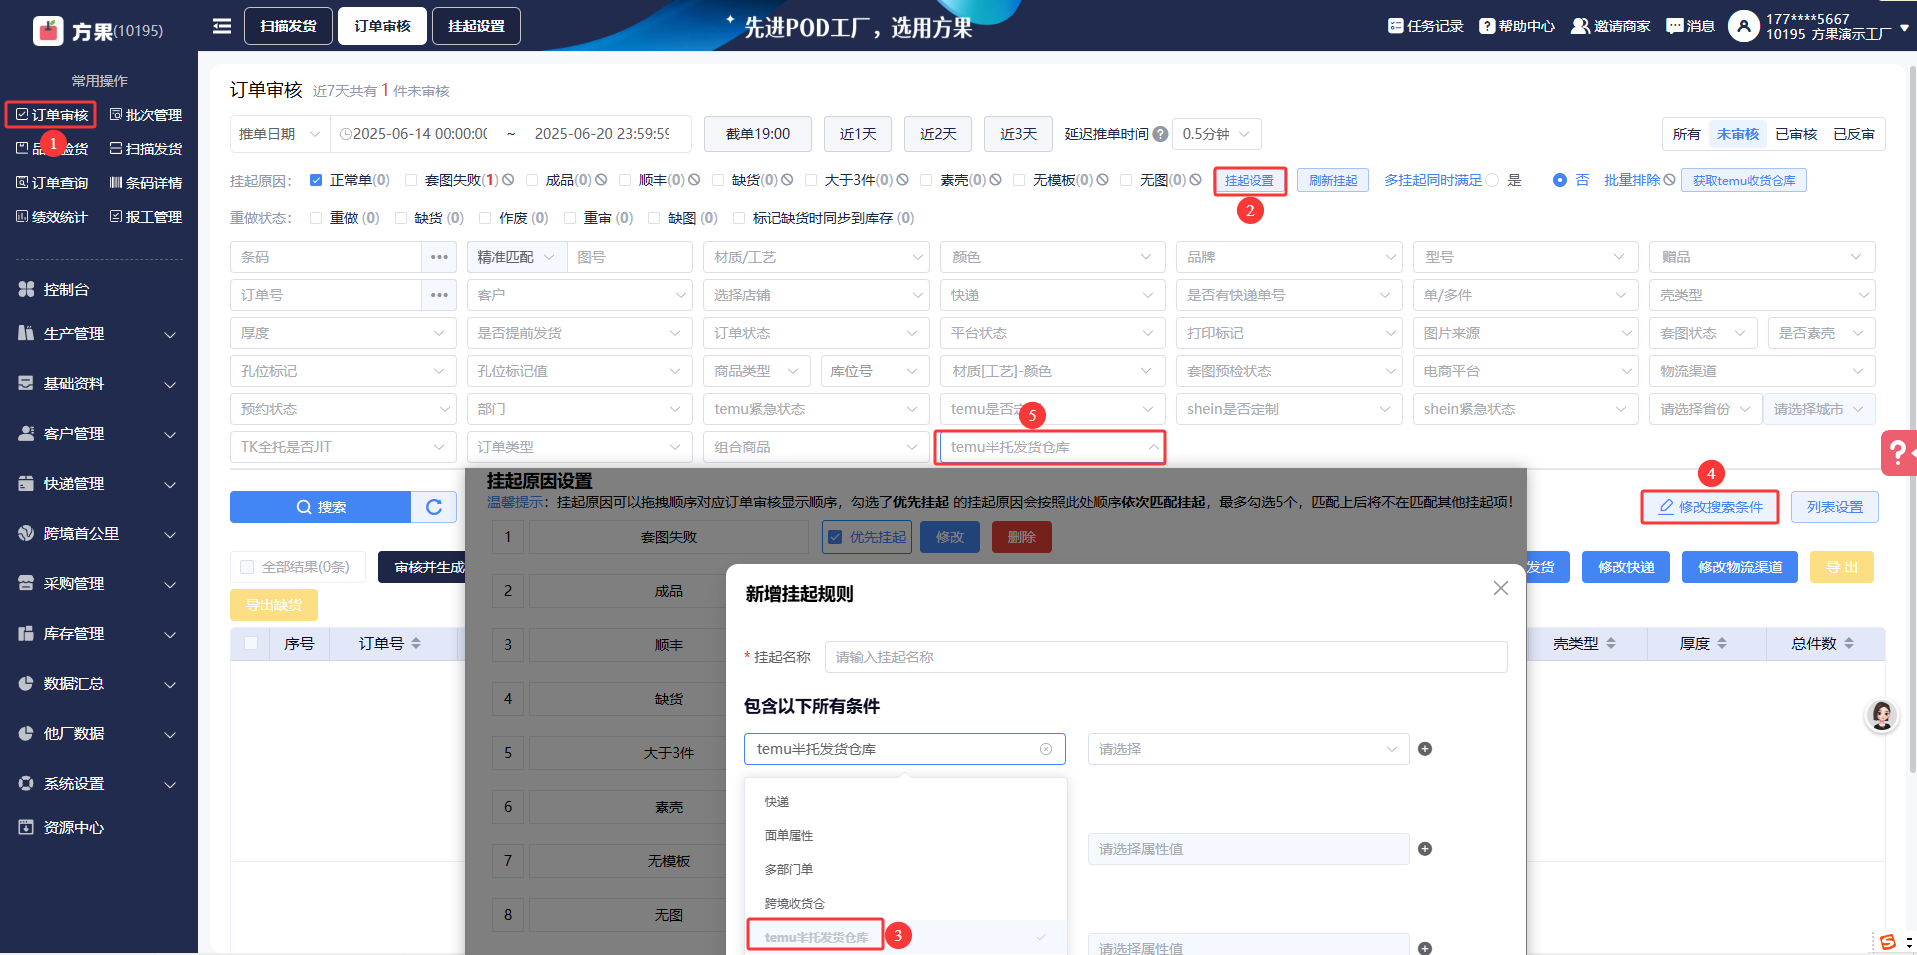Open the red floating question-mark help widget
The width and height of the screenshot is (1917, 955).
point(1898,453)
